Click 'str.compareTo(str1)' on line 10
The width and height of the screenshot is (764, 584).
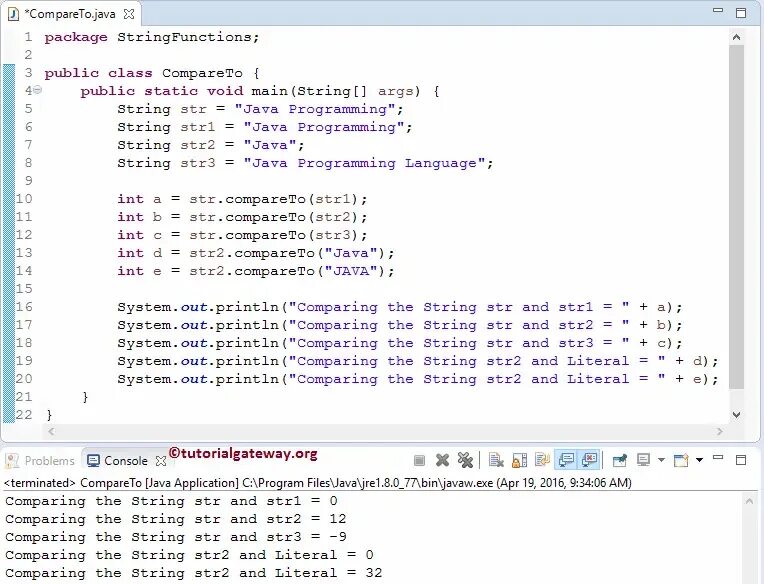(273, 199)
